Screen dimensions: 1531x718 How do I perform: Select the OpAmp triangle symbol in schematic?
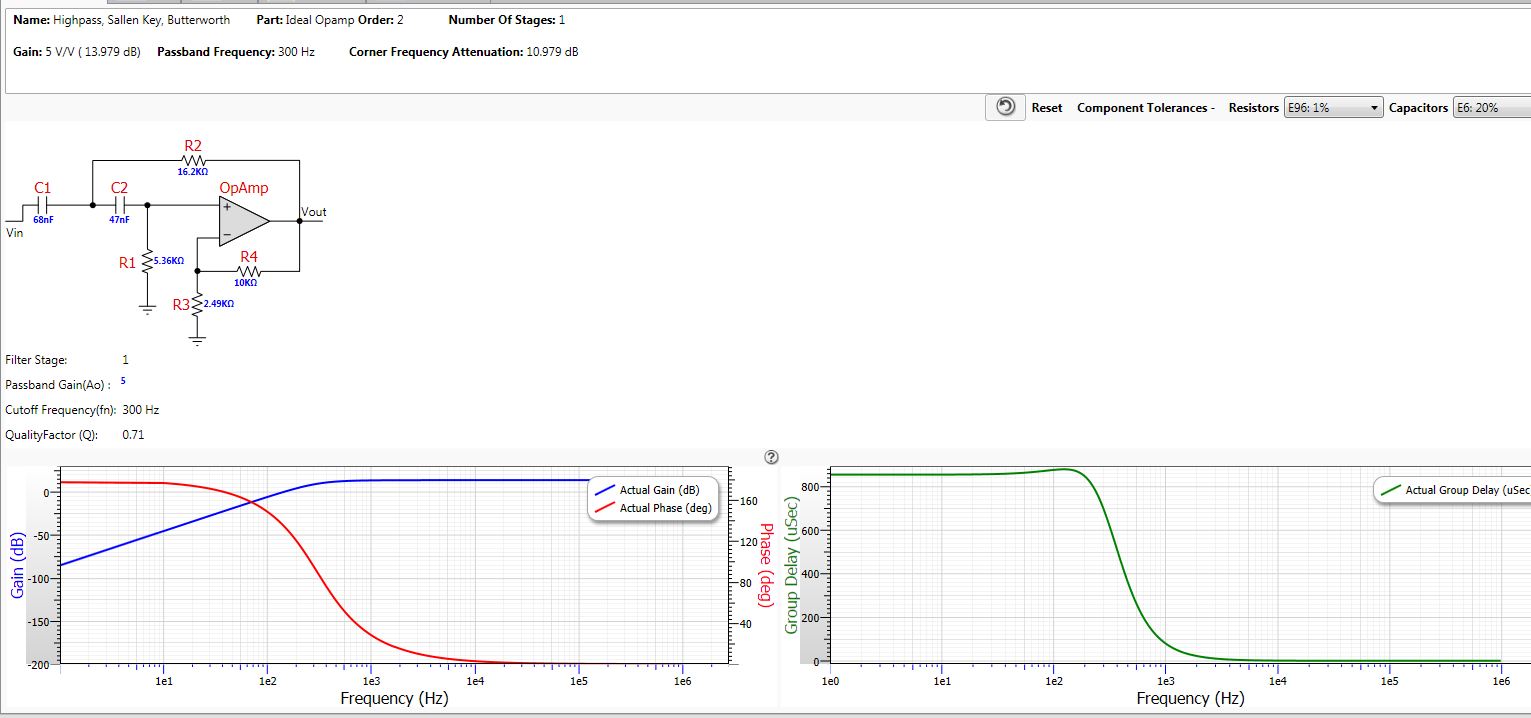coord(243,220)
